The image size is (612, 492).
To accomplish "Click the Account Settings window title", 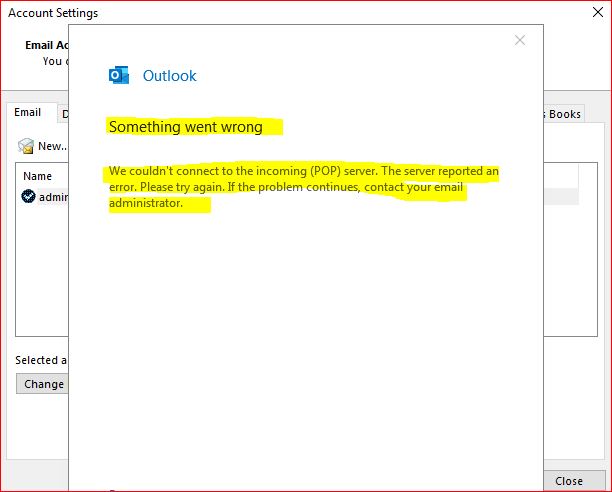I will point(53,13).
